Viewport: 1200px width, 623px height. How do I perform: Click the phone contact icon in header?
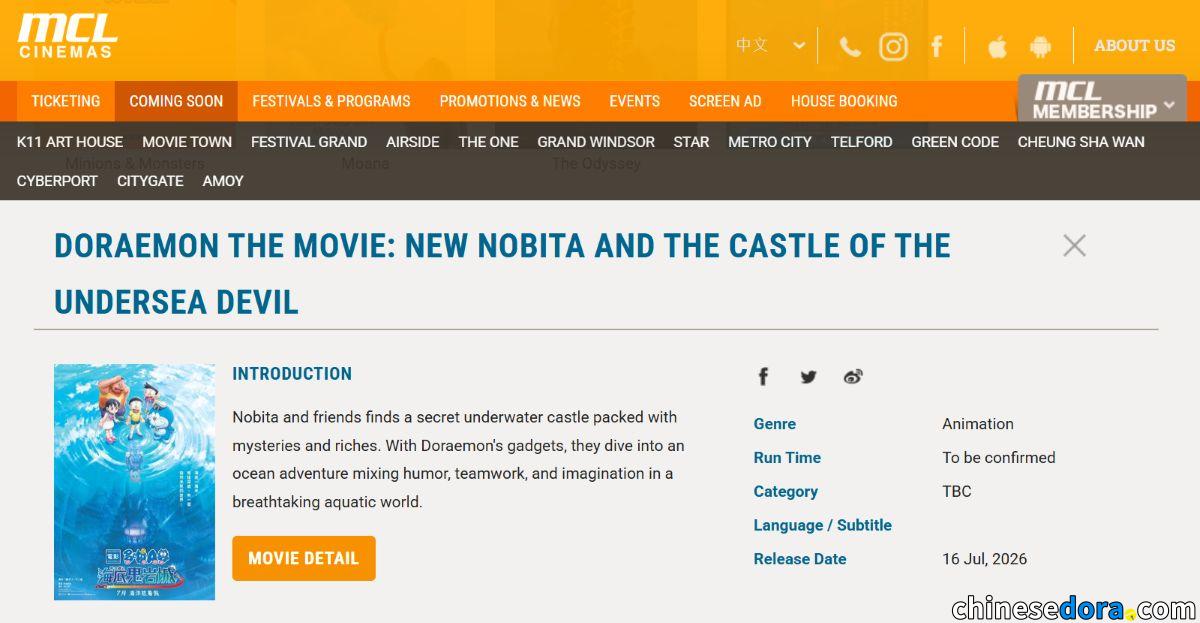[x=850, y=47]
